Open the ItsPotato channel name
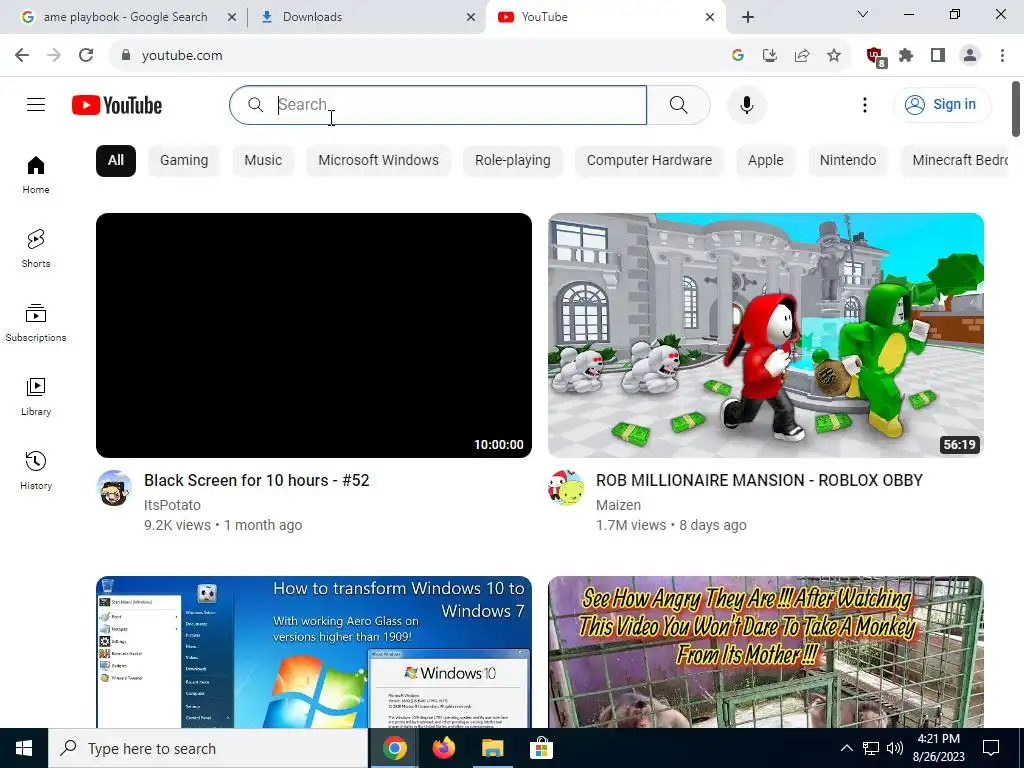This screenshot has width=1024, height=768. coord(172,505)
